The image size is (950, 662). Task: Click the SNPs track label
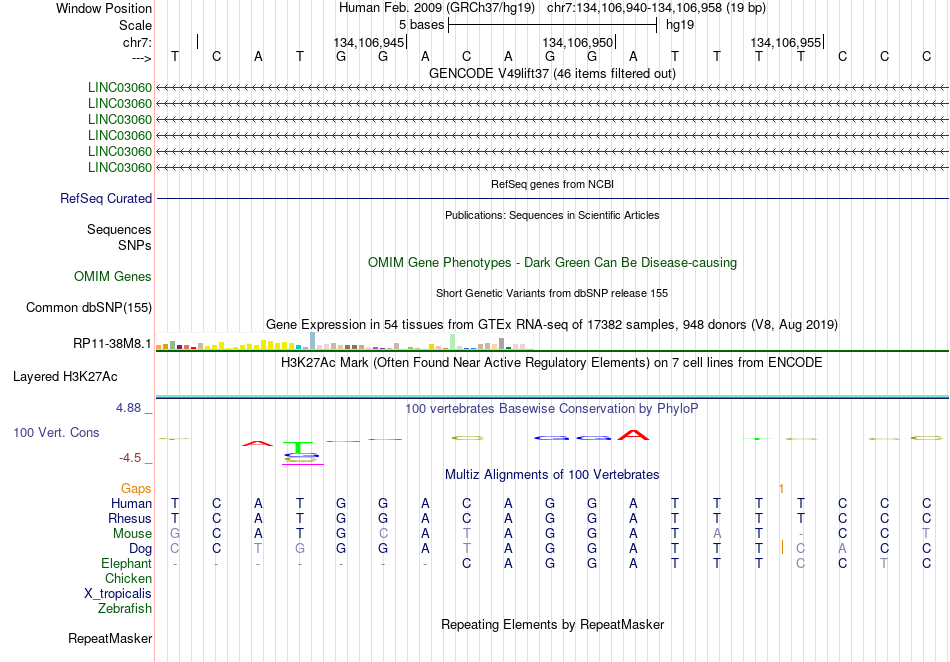coord(135,245)
